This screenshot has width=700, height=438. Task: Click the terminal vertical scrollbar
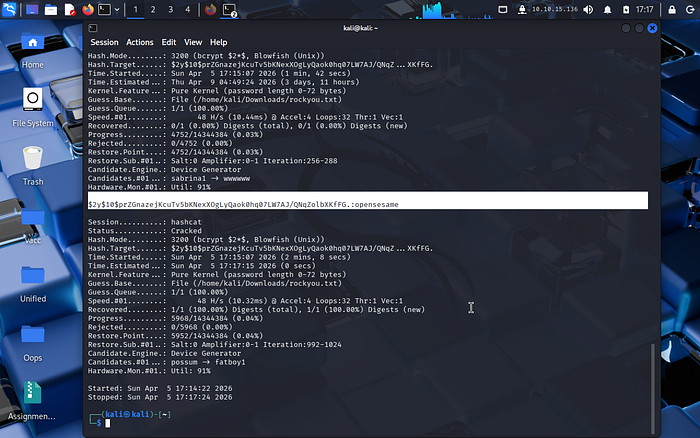point(653,388)
